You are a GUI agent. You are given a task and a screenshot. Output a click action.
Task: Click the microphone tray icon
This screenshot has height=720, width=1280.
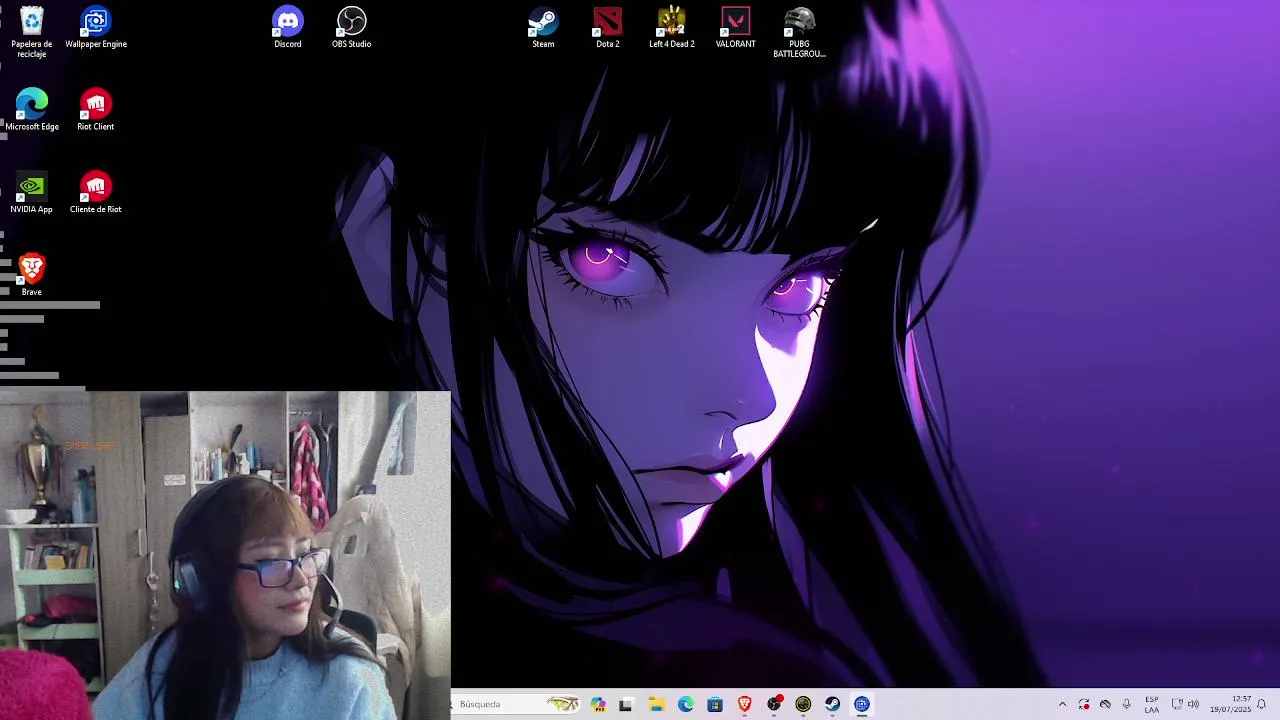(x=1126, y=704)
